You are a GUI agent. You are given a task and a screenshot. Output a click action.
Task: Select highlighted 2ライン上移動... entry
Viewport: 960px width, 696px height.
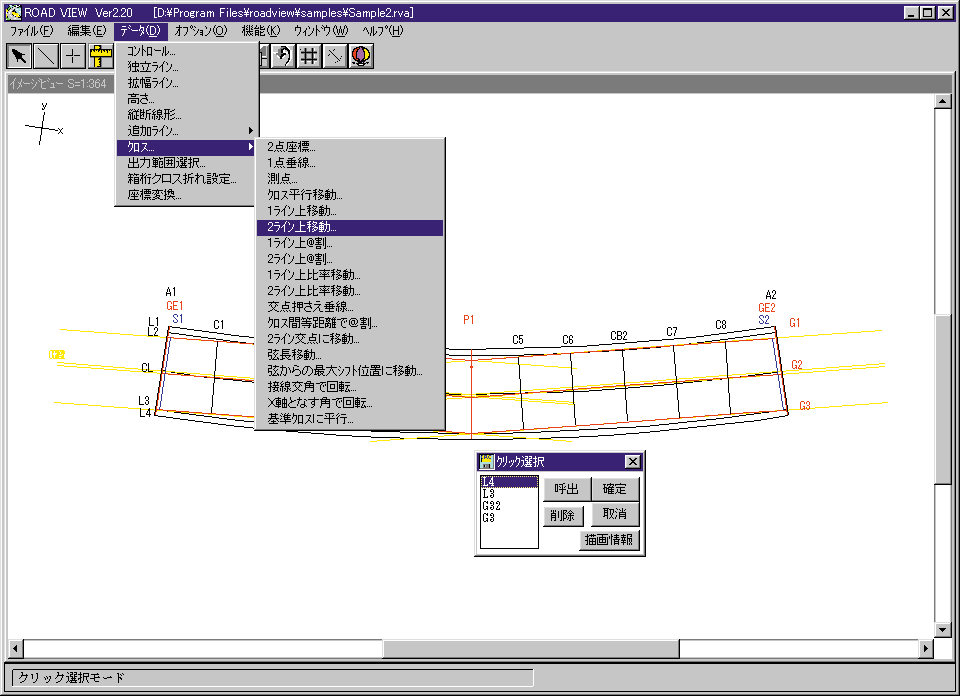pos(350,227)
